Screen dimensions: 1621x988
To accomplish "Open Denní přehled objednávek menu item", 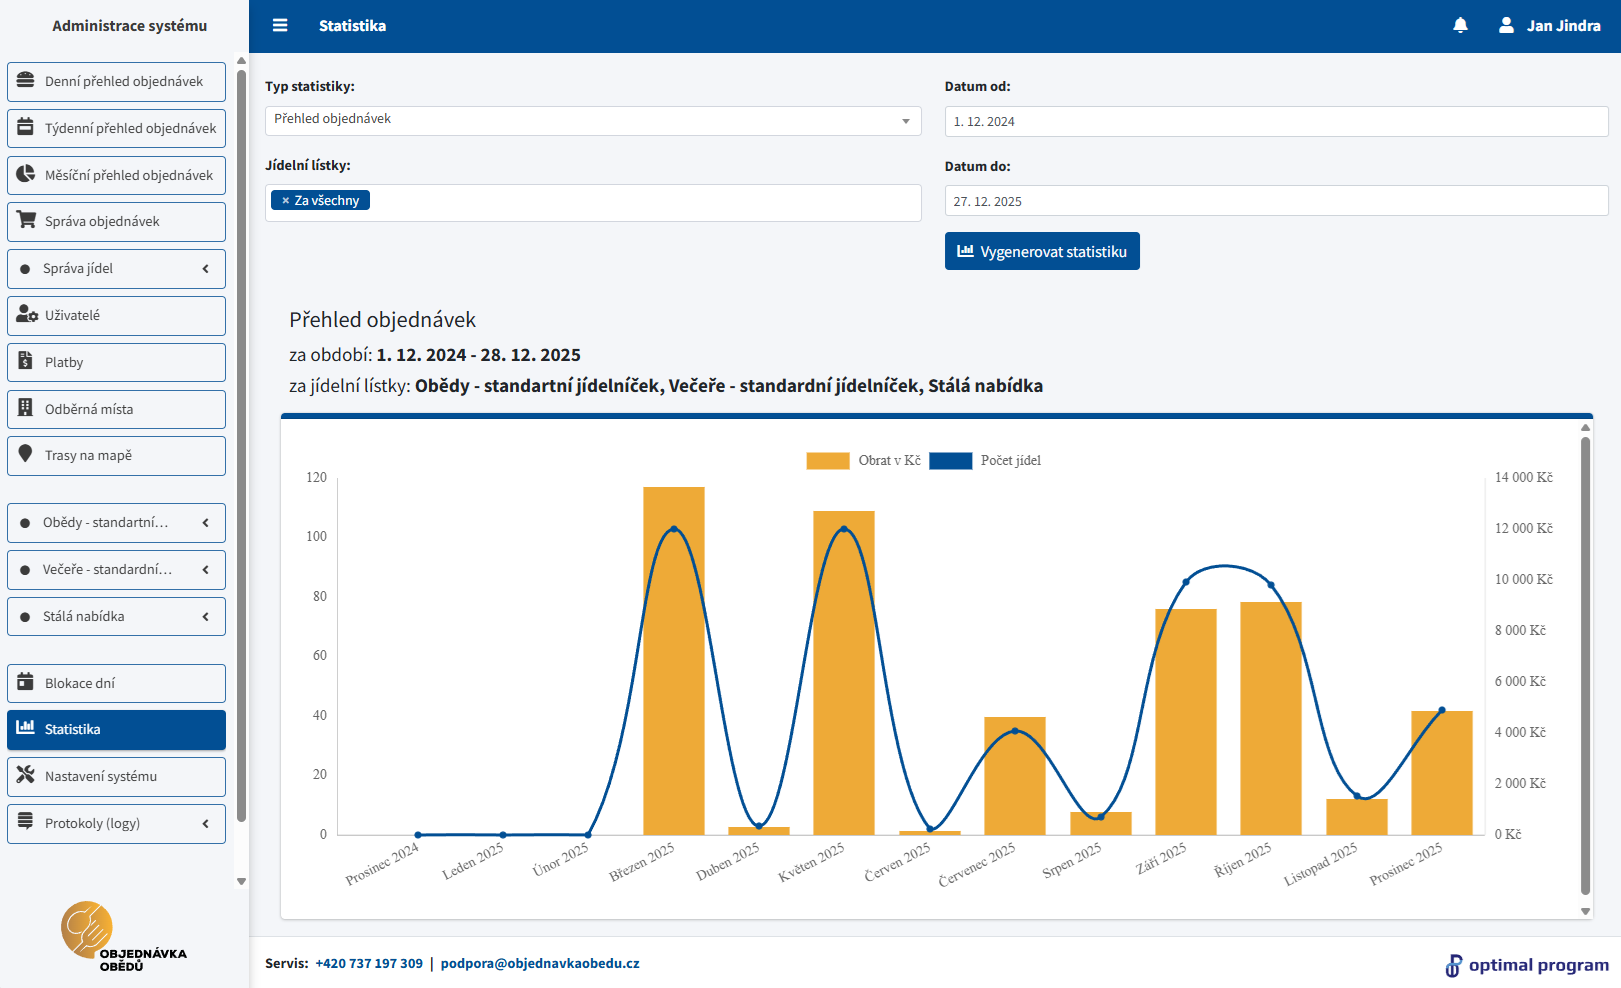I will click(x=116, y=81).
